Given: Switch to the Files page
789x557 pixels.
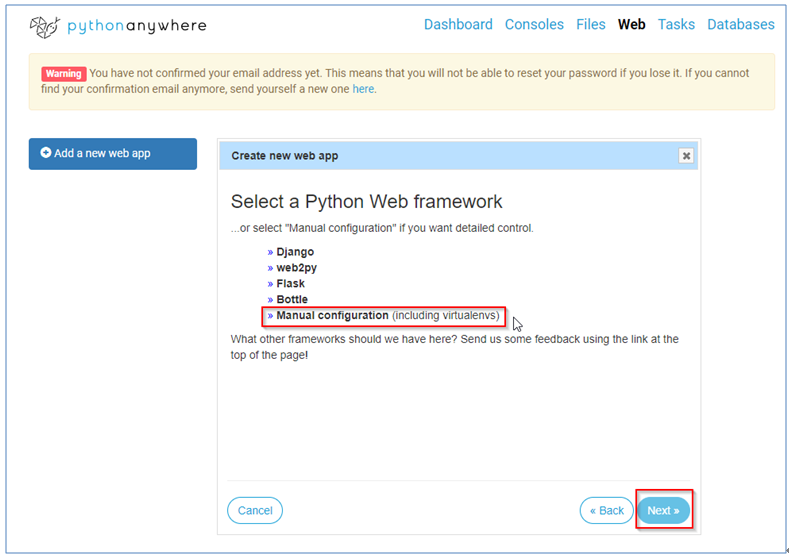Looking at the screenshot, I should point(591,24).
